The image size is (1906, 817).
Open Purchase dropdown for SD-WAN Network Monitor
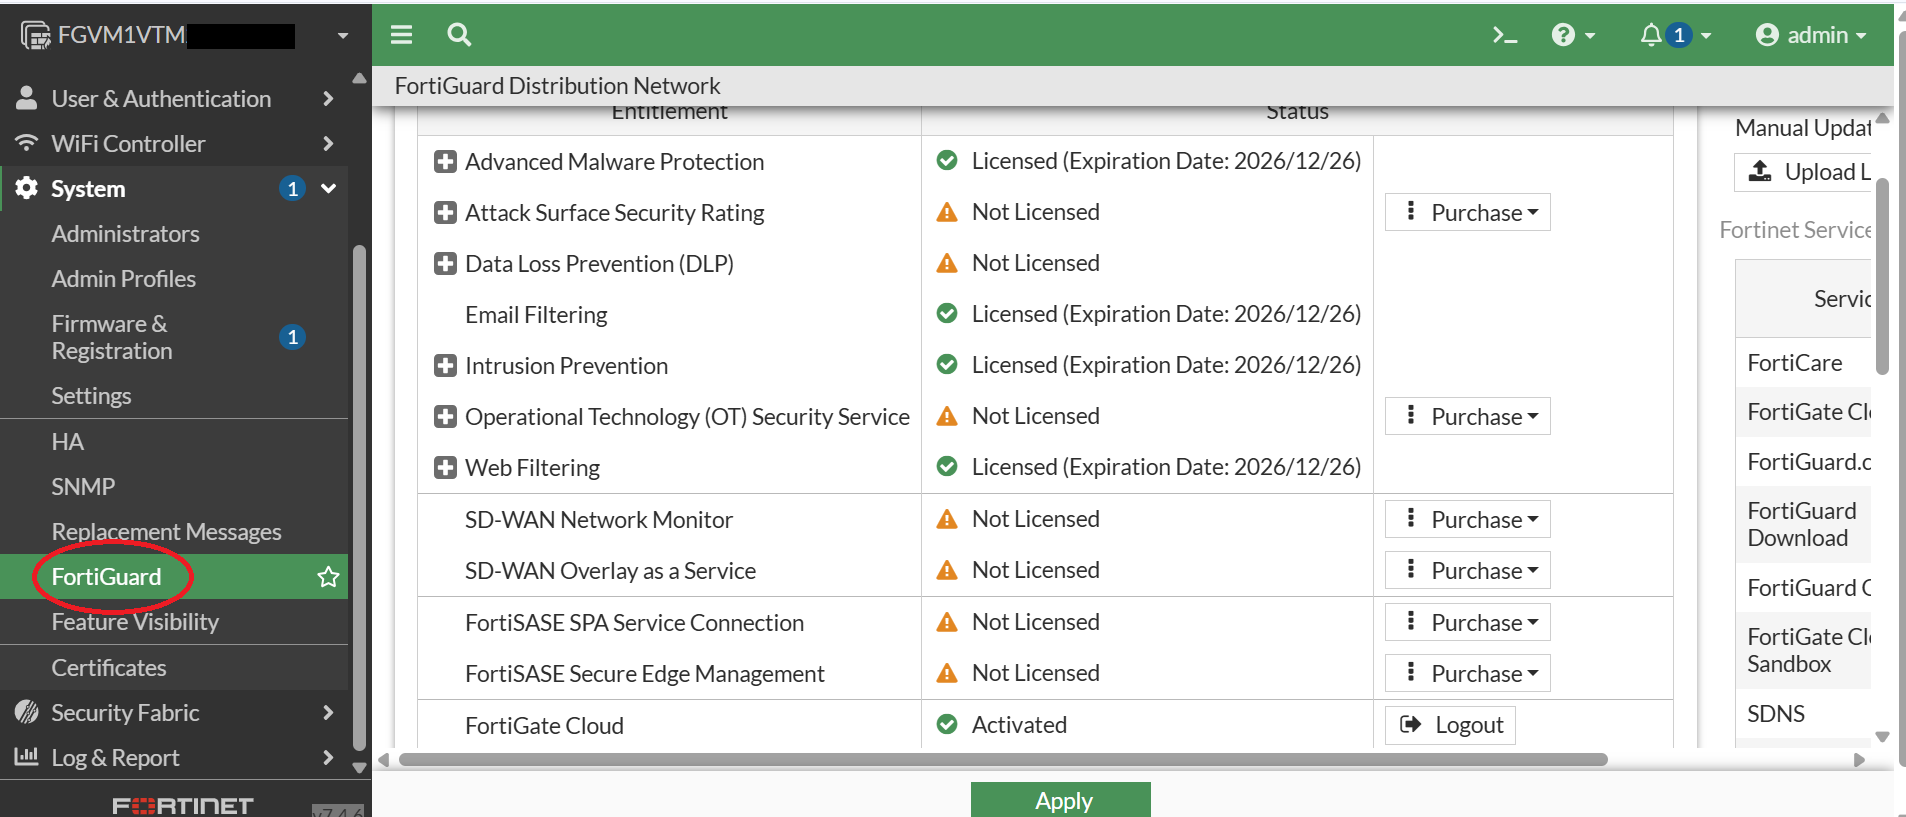tap(1467, 520)
